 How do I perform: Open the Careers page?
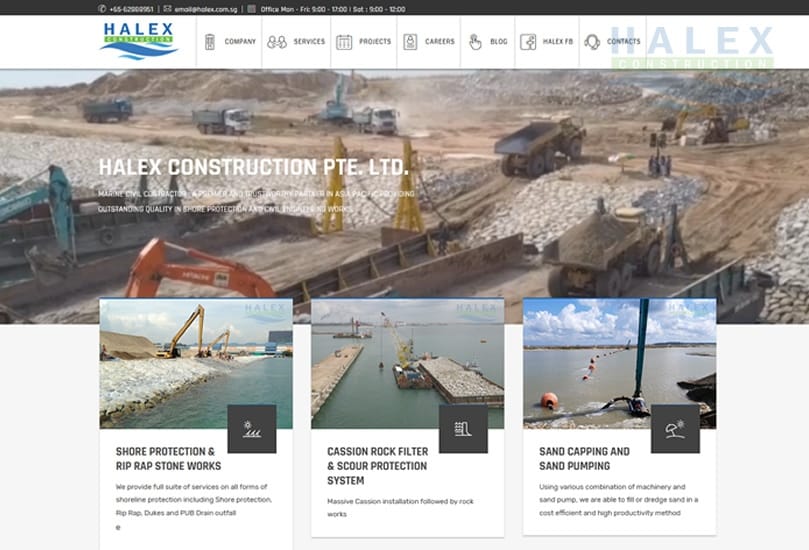tap(440, 42)
